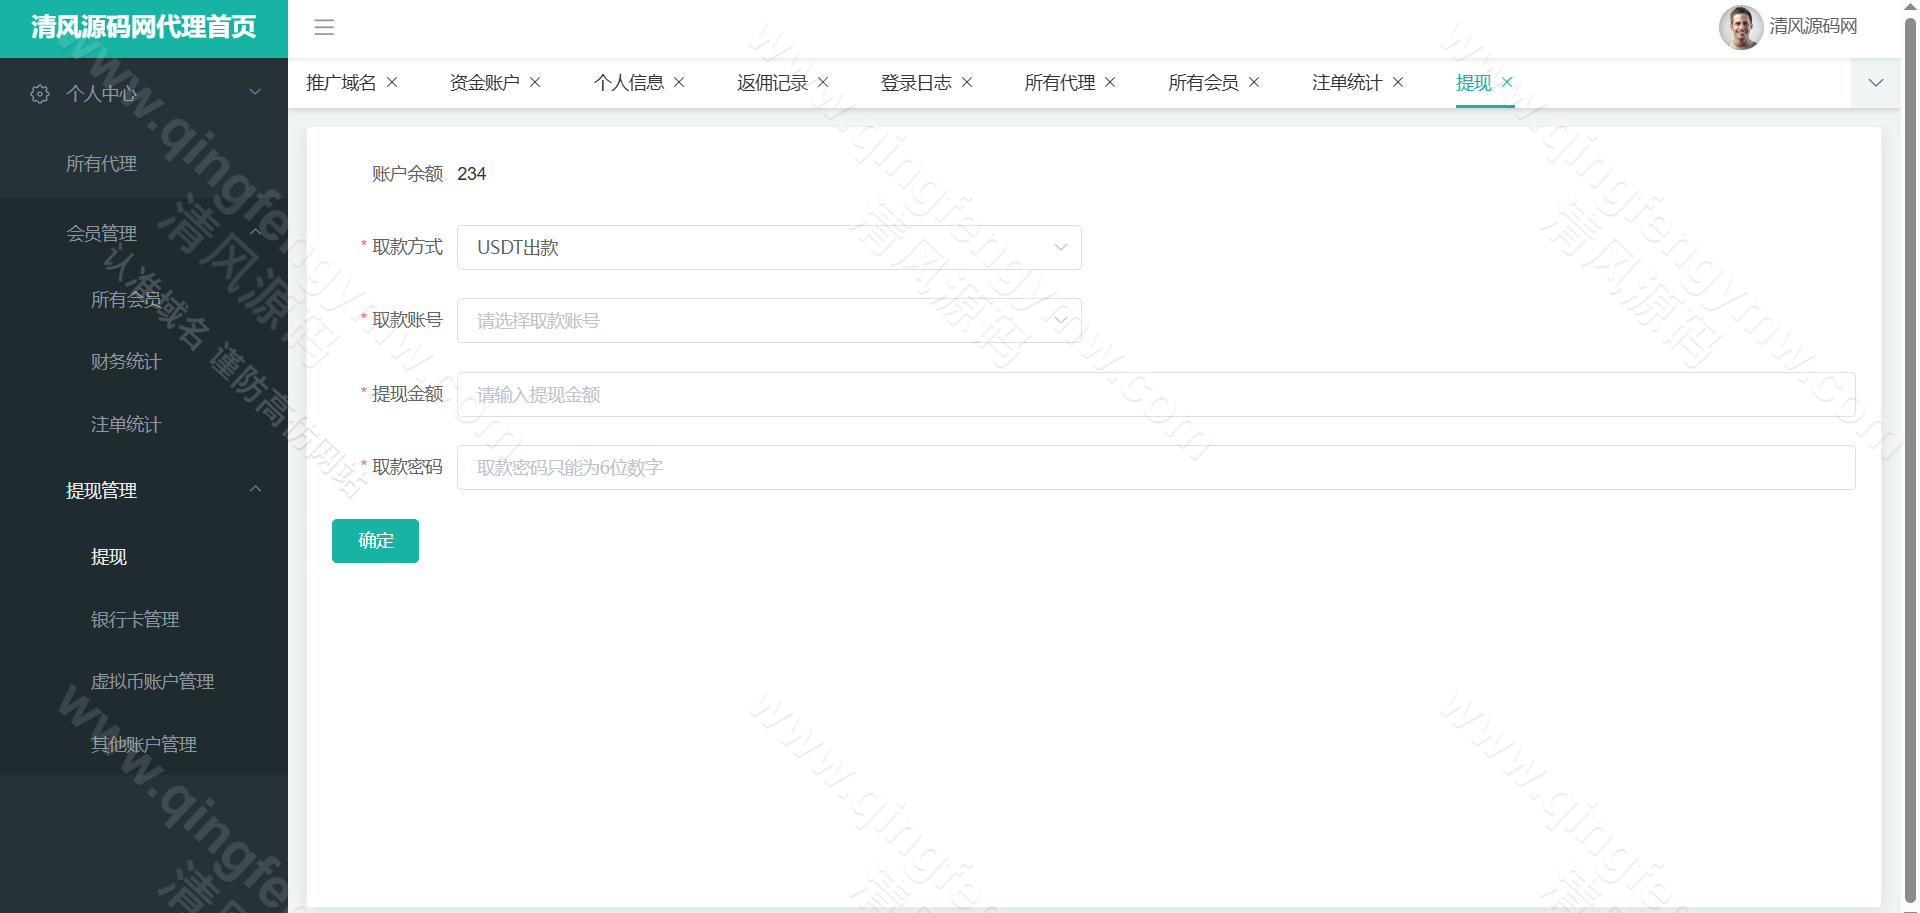This screenshot has height=913, width=1920.
Task: Switch to the 注单统计 tab
Action: coord(1347,83)
